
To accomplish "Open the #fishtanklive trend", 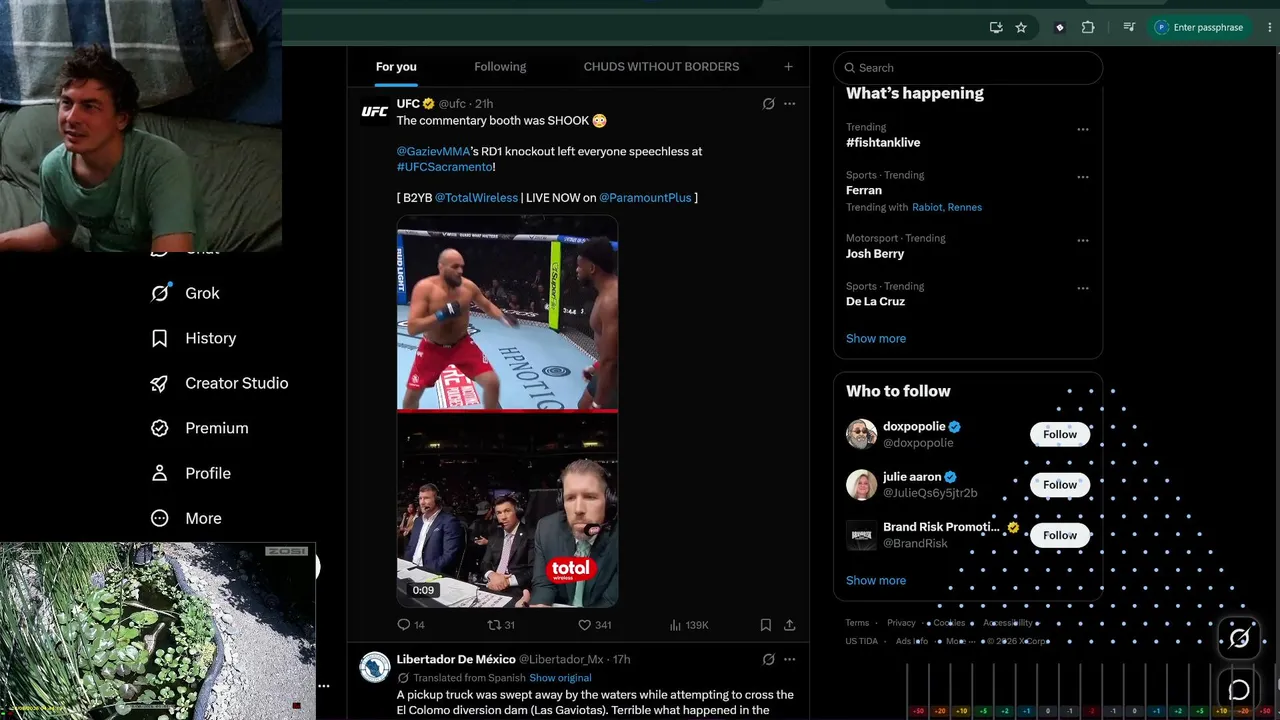I will coord(883,143).
